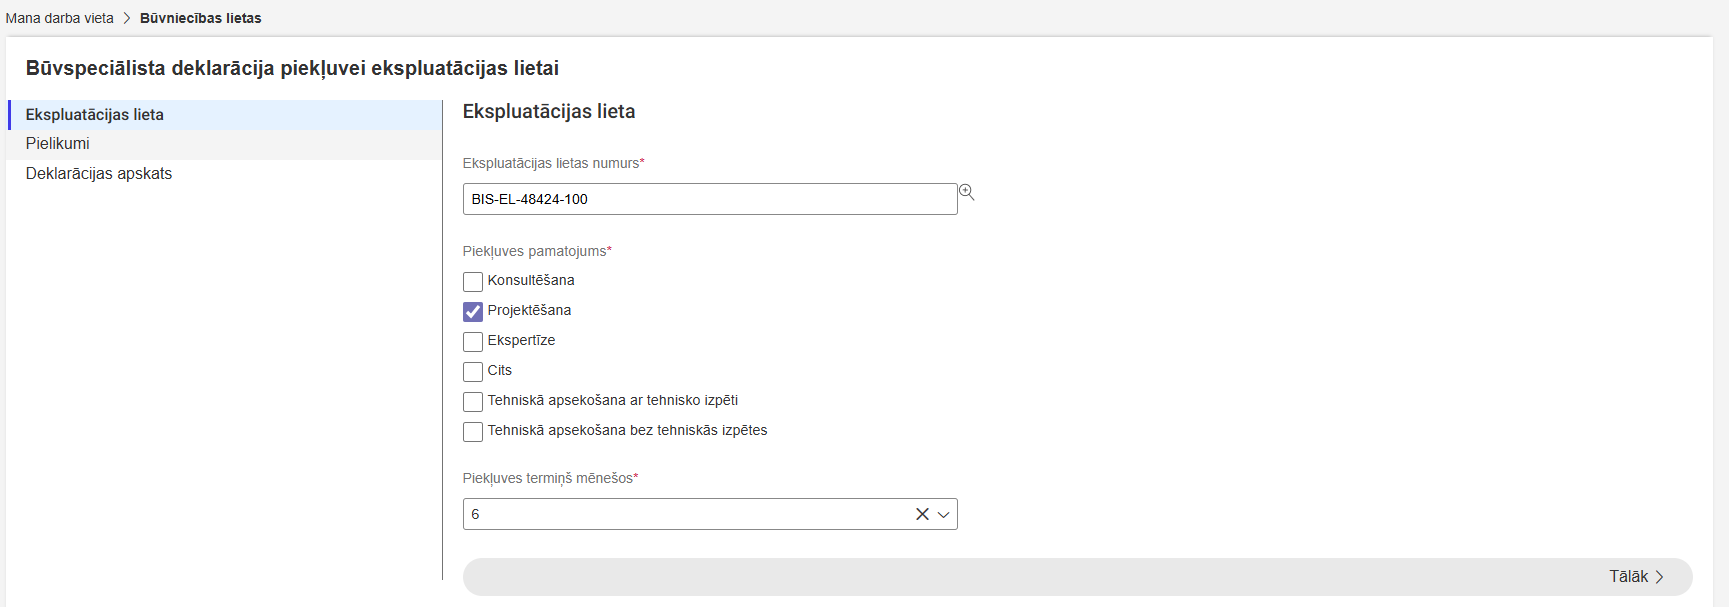Select the Cits checkbox

point(473,371)
